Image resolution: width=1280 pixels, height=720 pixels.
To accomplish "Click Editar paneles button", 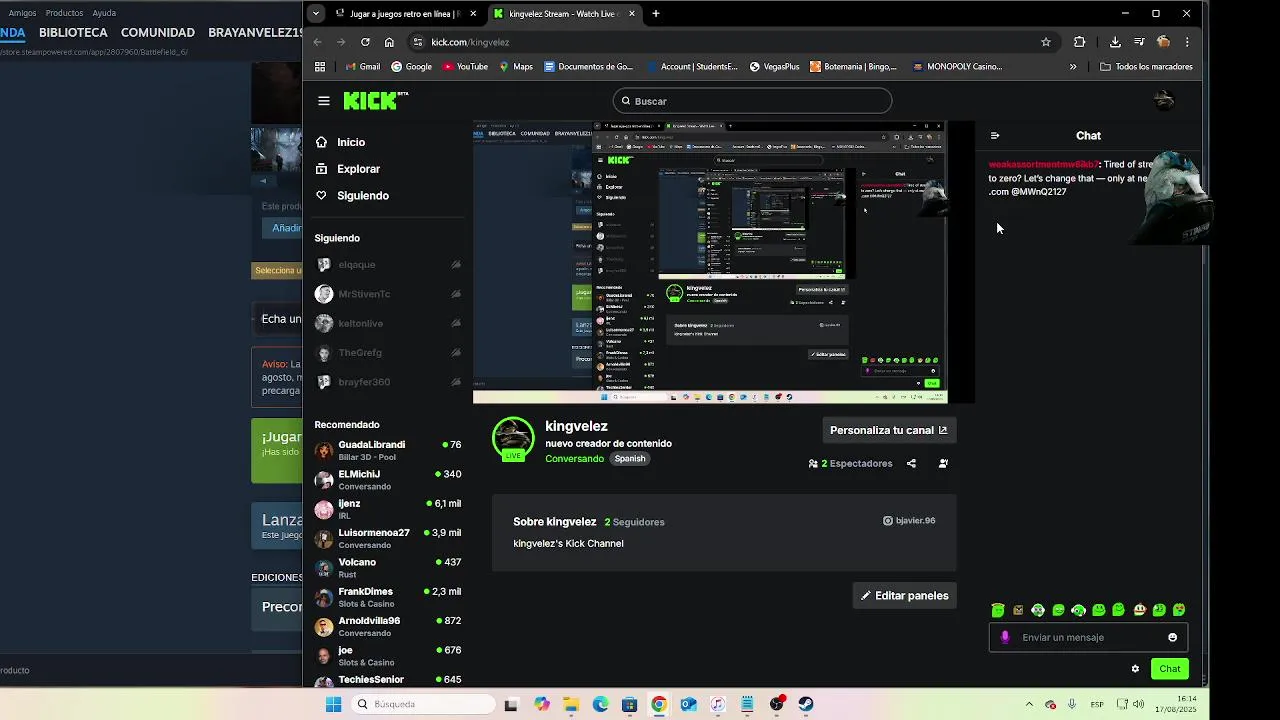I will 904,595.
